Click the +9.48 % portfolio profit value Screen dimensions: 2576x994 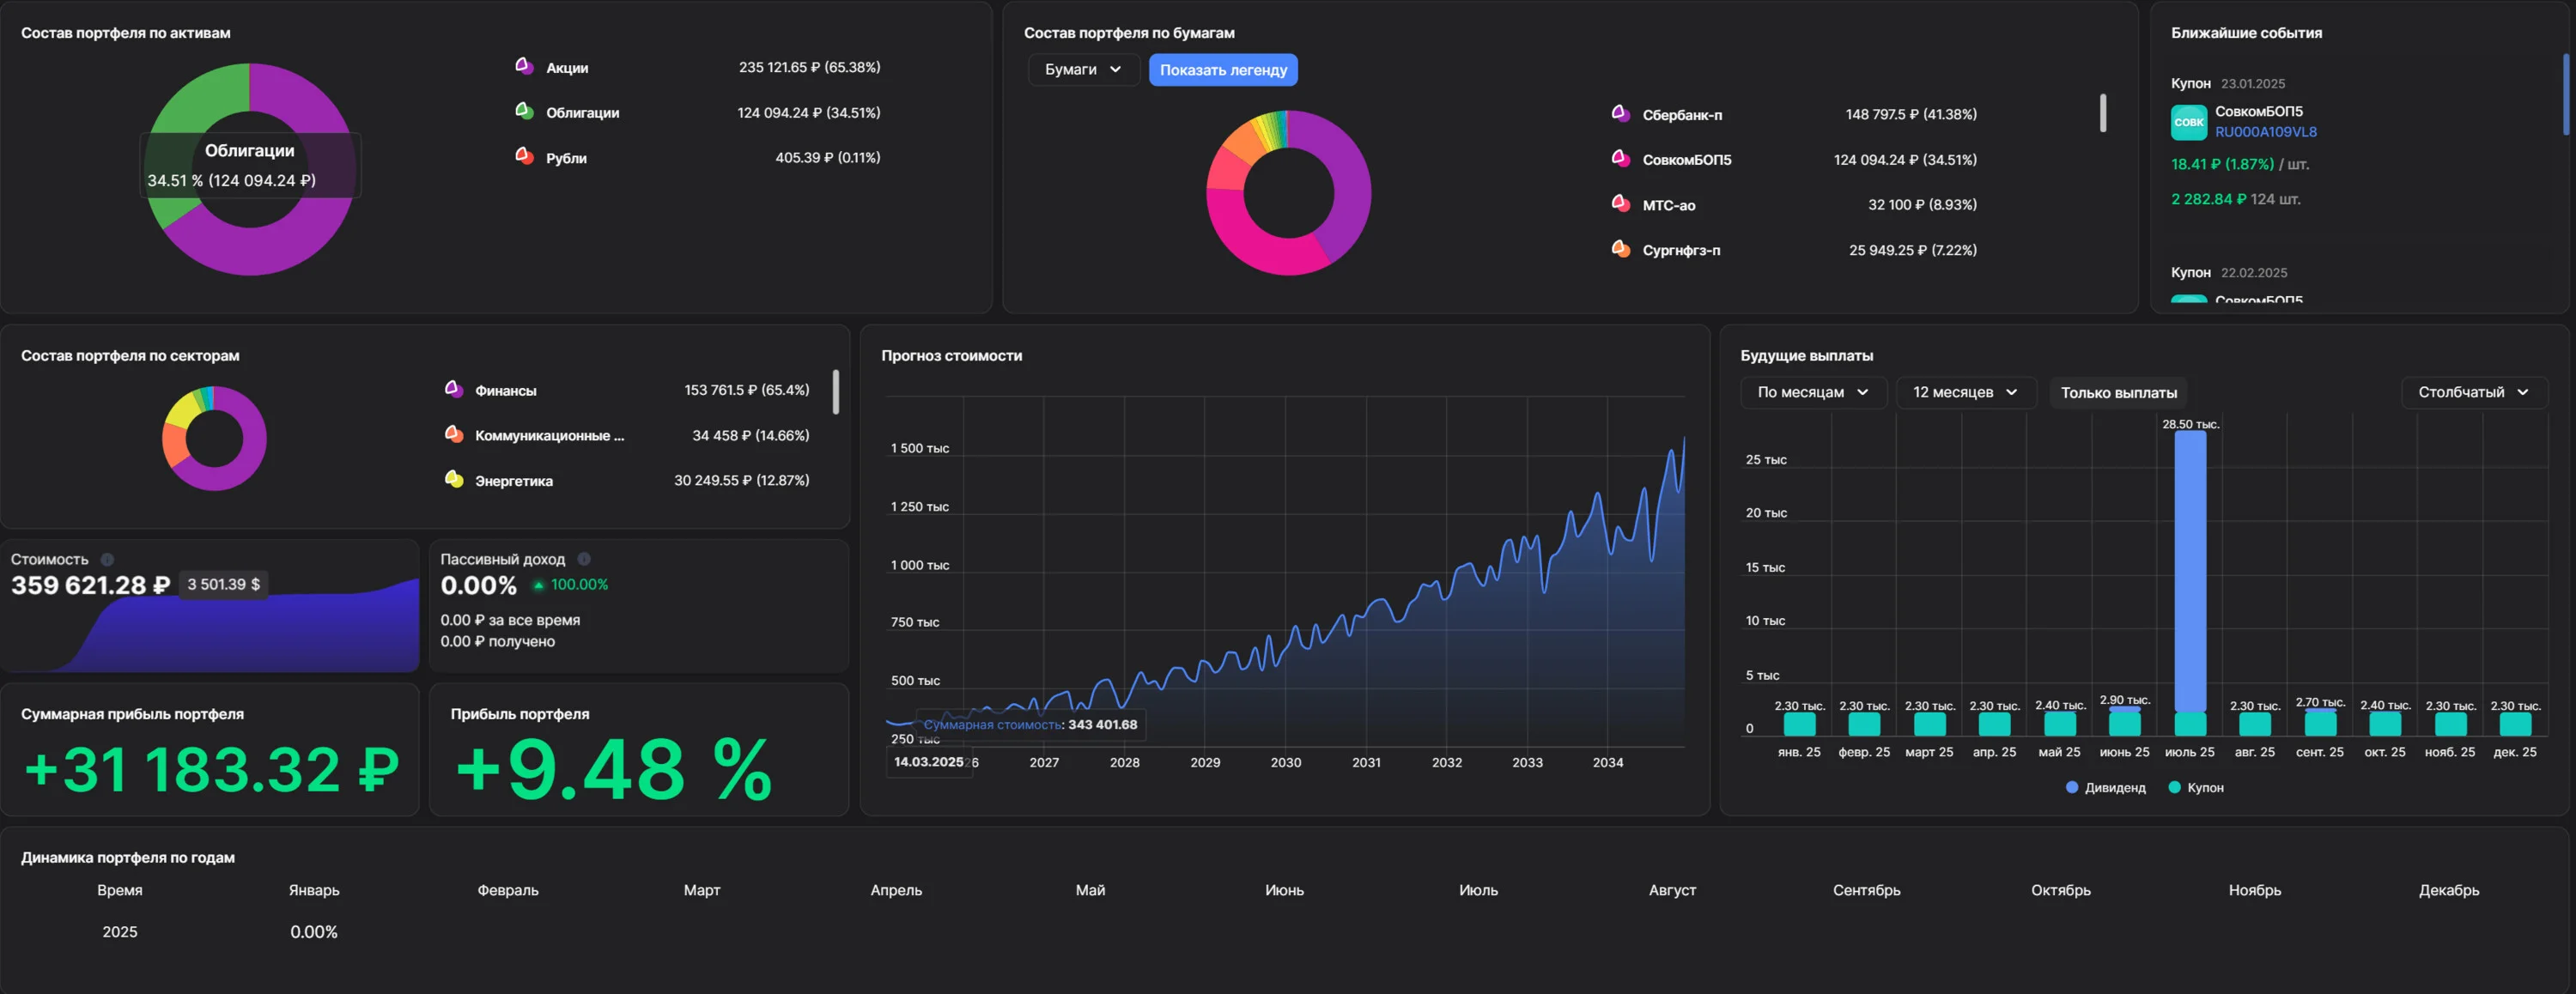click(x=613, y=769)
